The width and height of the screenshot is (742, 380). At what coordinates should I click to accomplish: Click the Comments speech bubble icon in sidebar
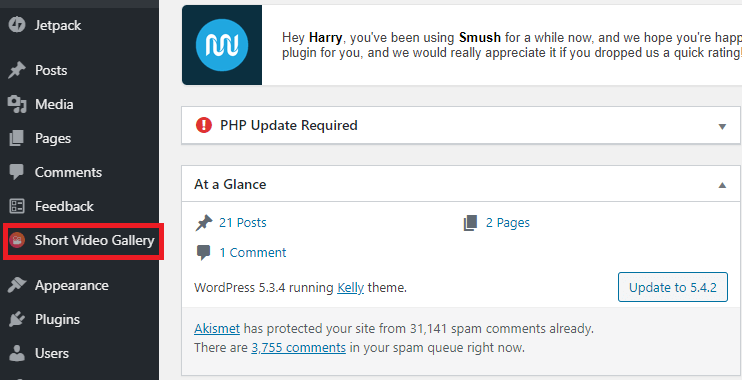pyautogui.click(x=17, y=172)
